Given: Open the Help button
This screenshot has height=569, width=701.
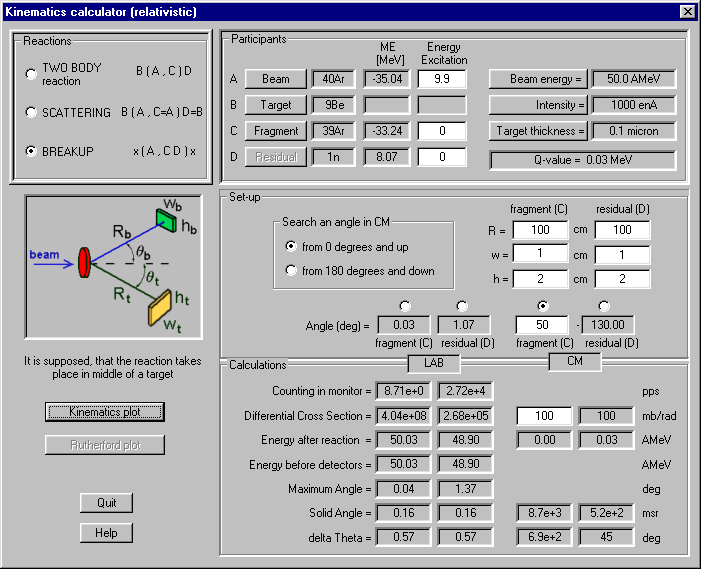Looking at the screenshot, I should coord(106,533).
